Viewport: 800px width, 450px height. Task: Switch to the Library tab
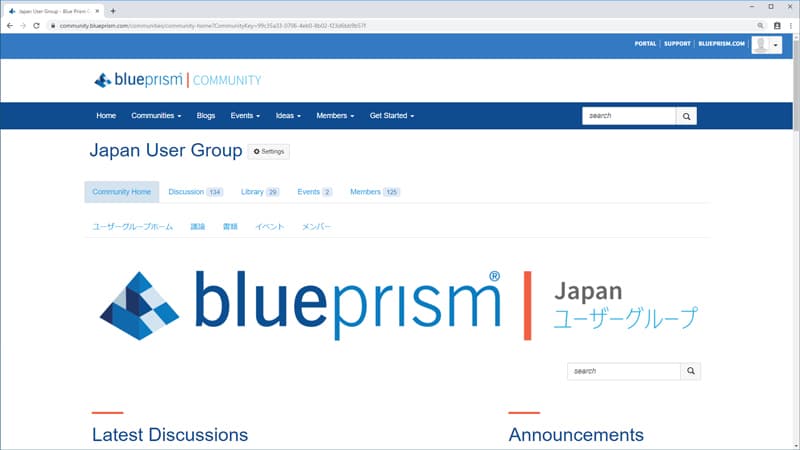tap(260, 192)
